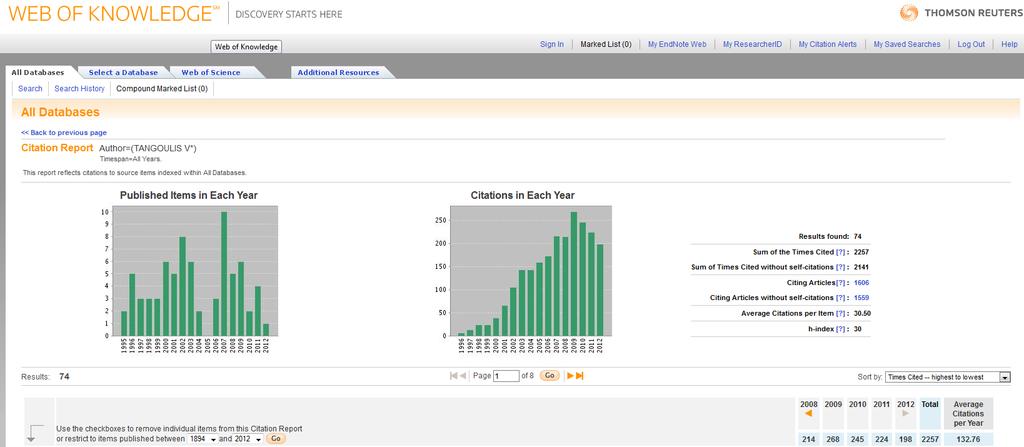This screenshot has height=447, width=1024.
Task: Click the Web of Knowledge button
Action: pyautogui.click(x=246, y=47)
